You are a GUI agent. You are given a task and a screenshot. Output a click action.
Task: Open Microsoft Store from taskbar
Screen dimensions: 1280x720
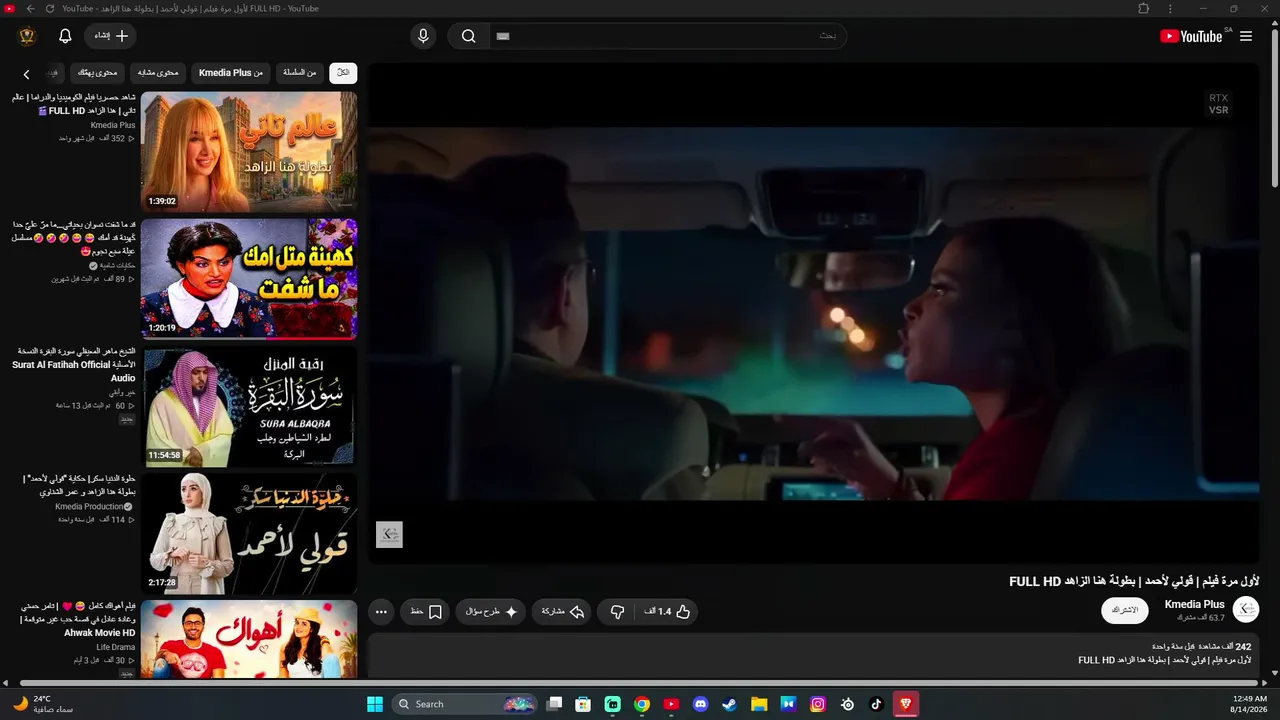583,704
